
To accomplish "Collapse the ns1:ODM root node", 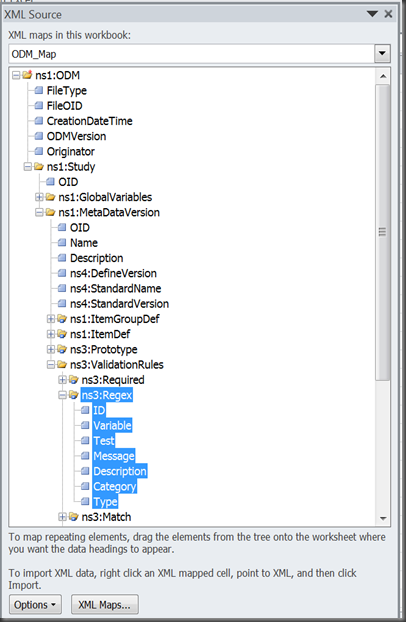I will (x=16, y=75).
